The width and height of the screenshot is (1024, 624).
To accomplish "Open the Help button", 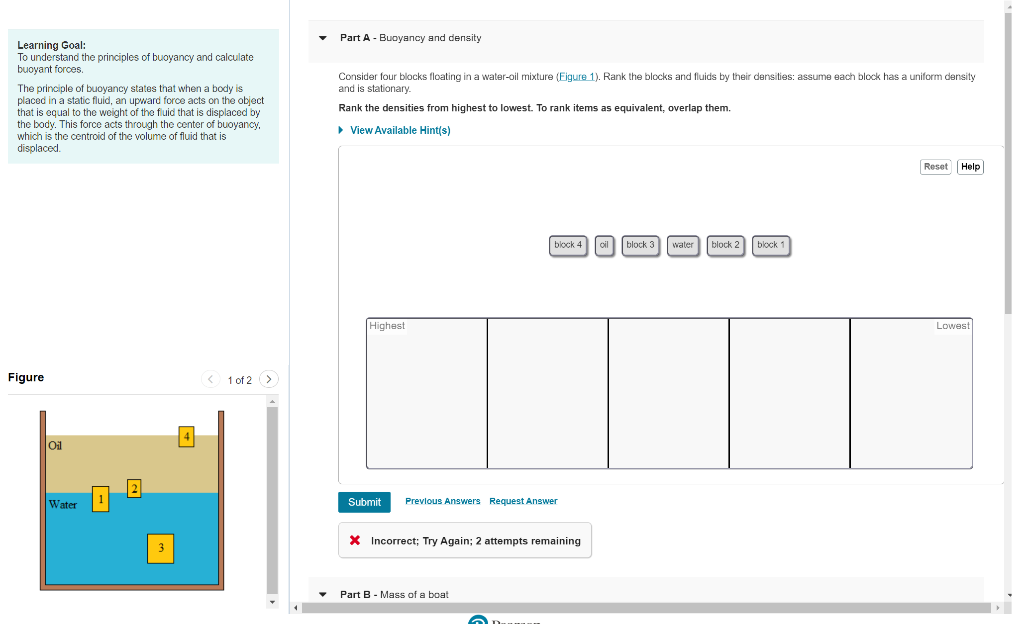I will click(970, 167).
